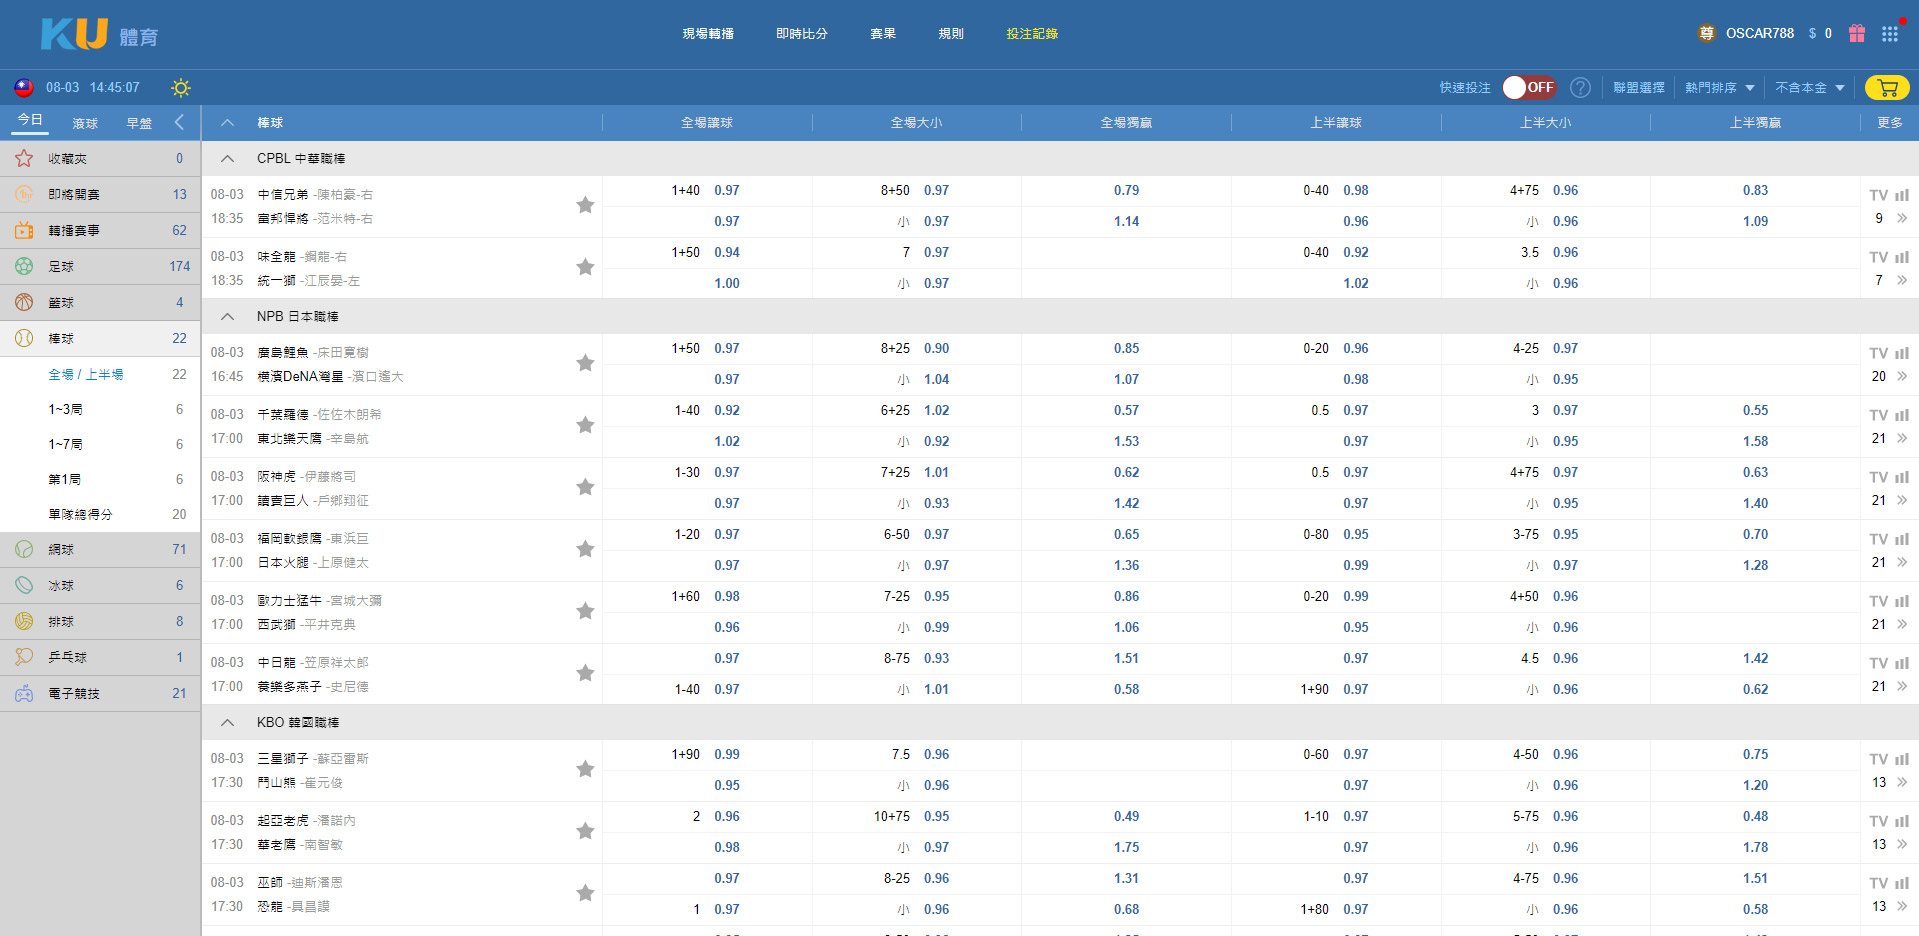Screen dimensions: 1919x936
Task: Select 足球 in the sports sidebar
Action: (62, 266)
